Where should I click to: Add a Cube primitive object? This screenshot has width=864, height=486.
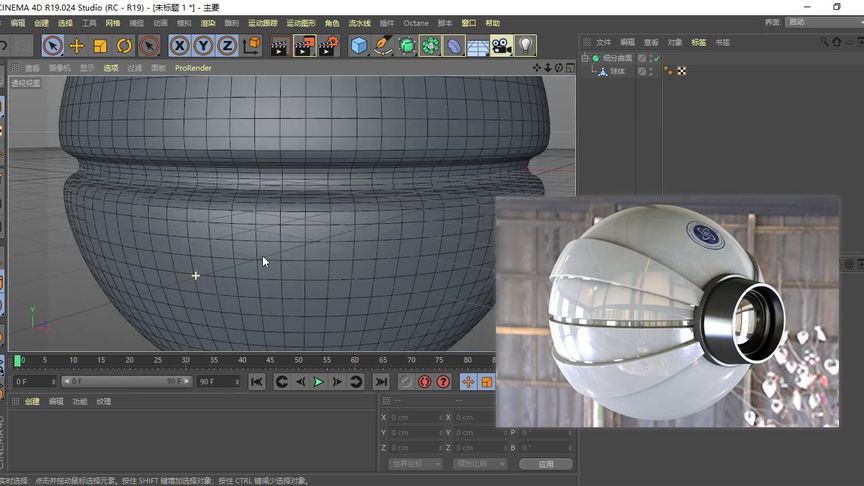coord(359,45)
